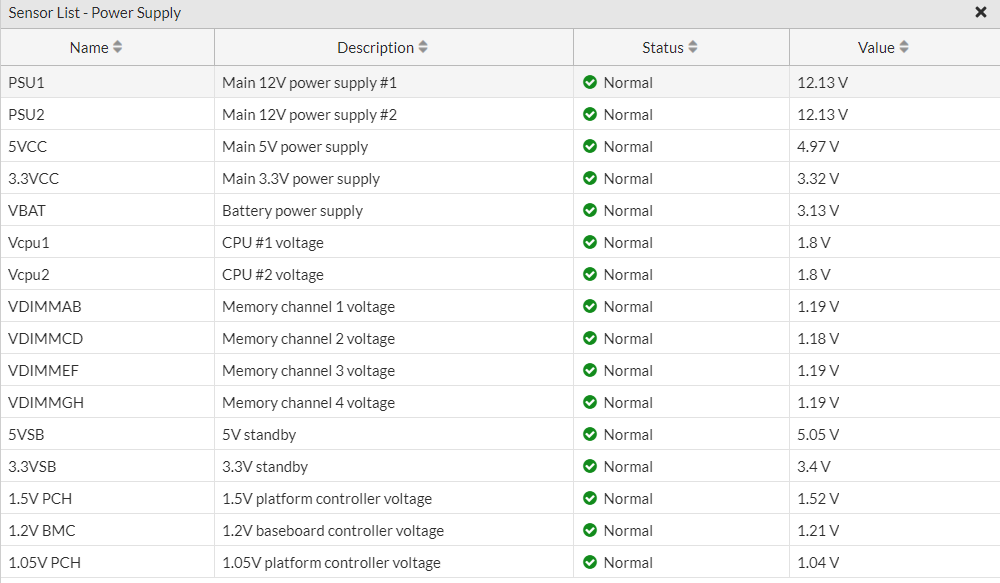The image size is (1000, 583).
Task: Click the sort arrows next to Value
Action: click(x=905, y=47)
